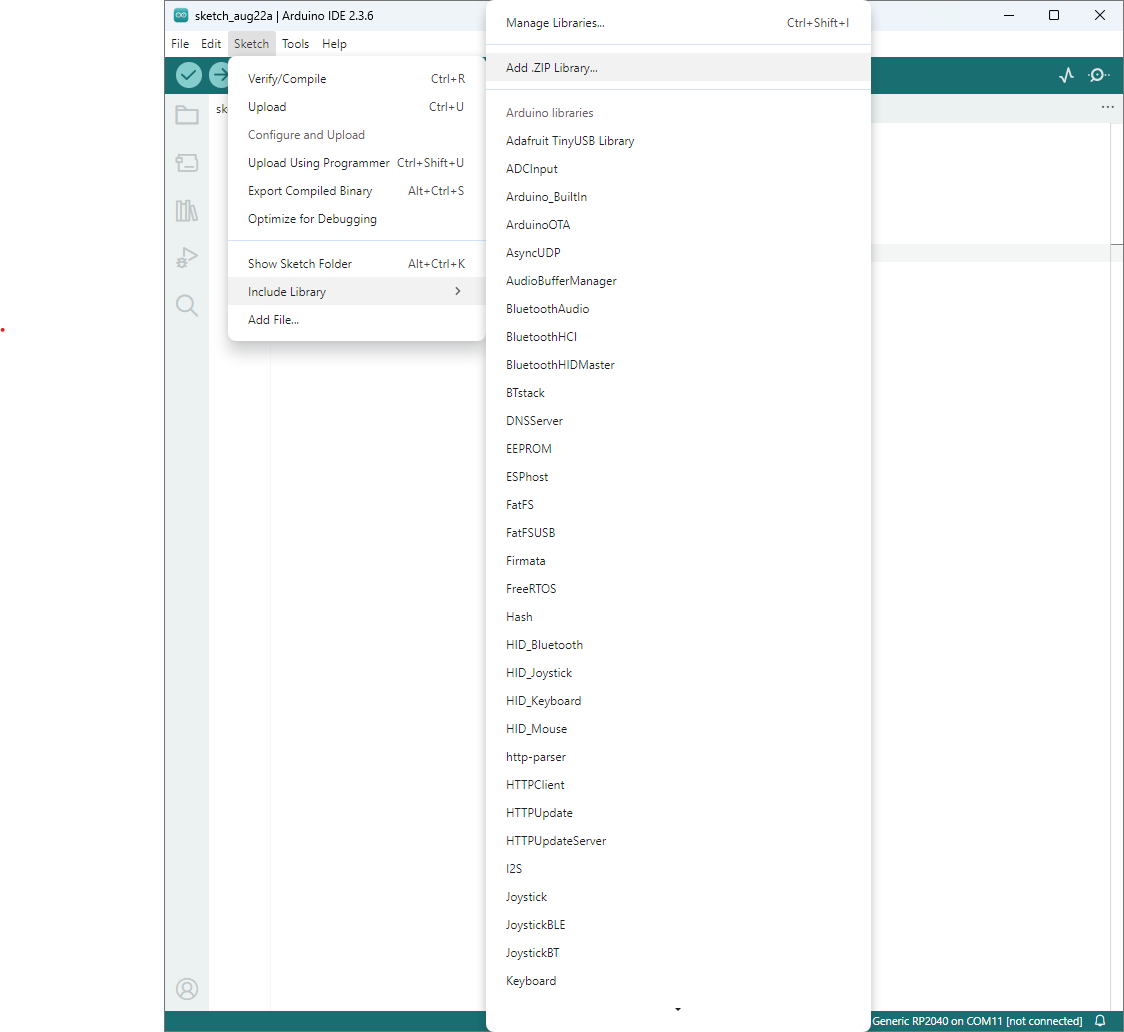Open the three-dots tab options menu
Screen dimensions: 1124x1032
[1107, 107]
